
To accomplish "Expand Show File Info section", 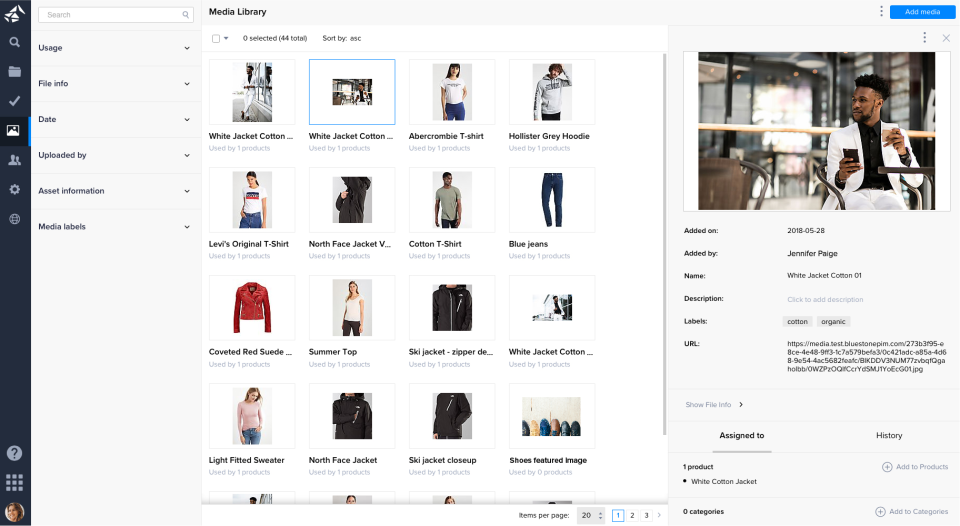I will [x=714, y=405].
